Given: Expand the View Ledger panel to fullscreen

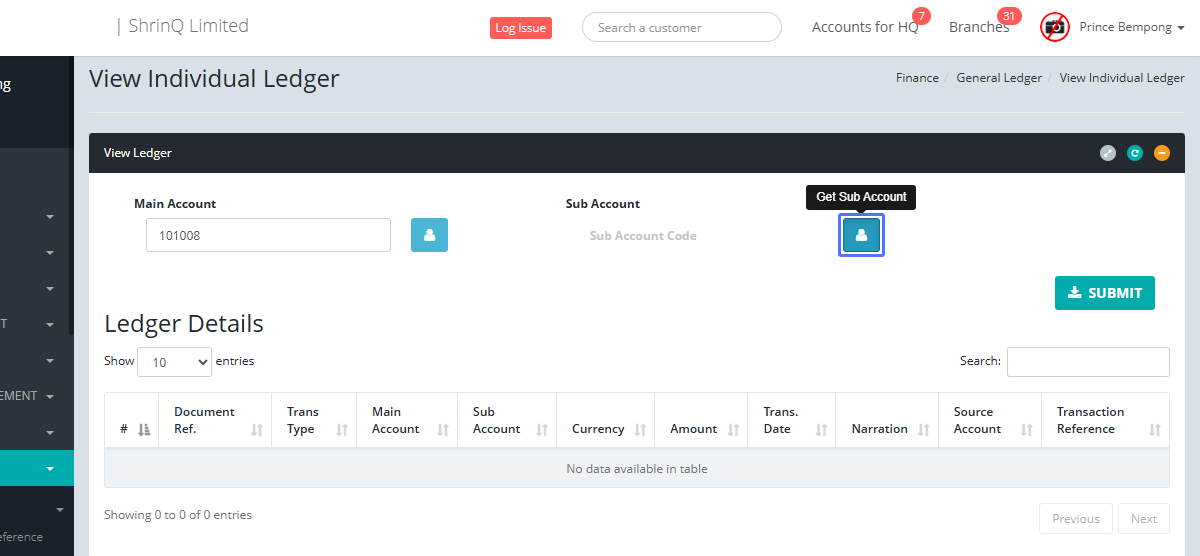Looking at the screenshot, I should (1108, 153).
